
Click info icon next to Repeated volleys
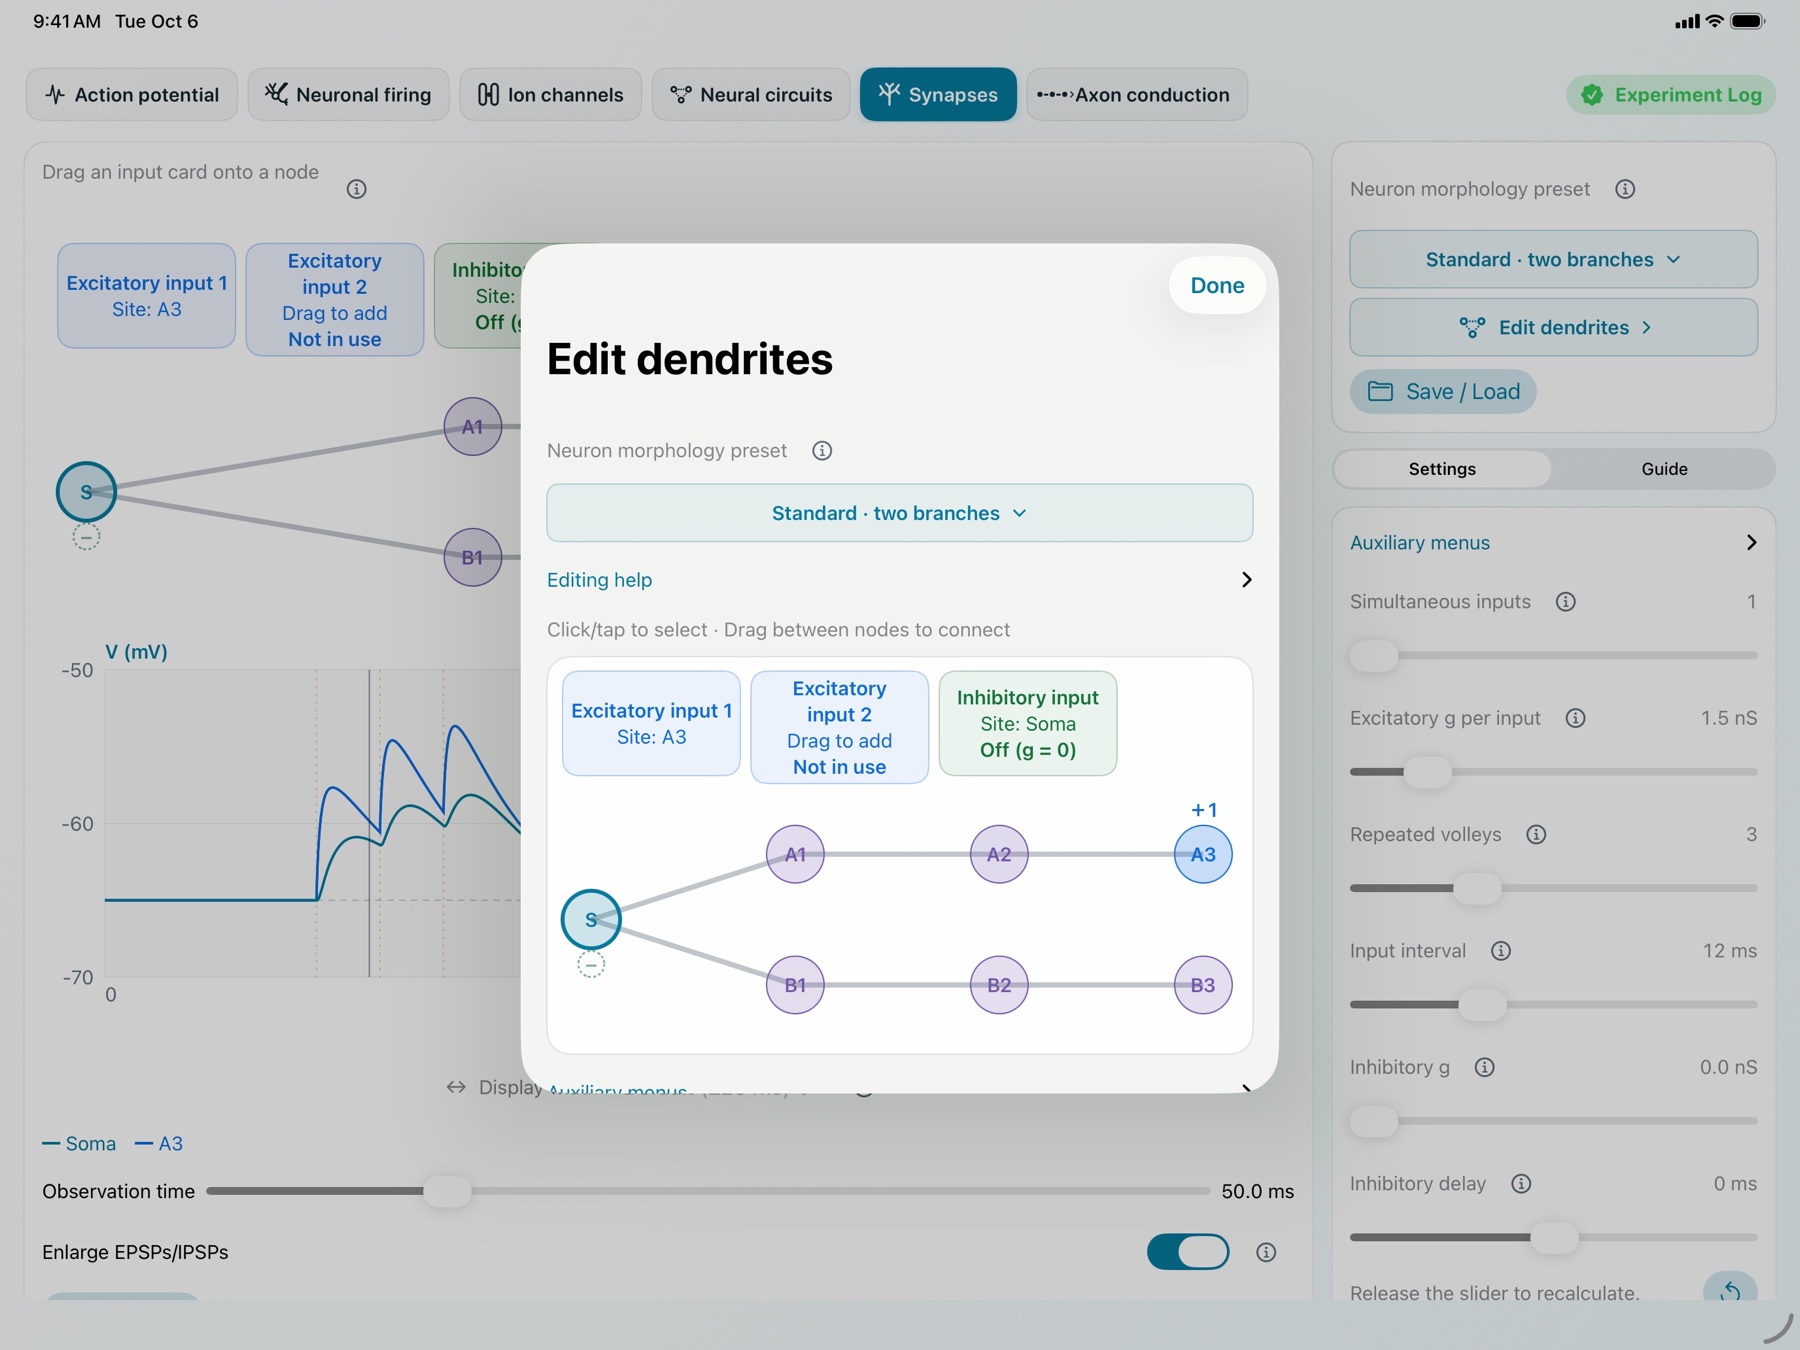click(x=1537, y=834)
